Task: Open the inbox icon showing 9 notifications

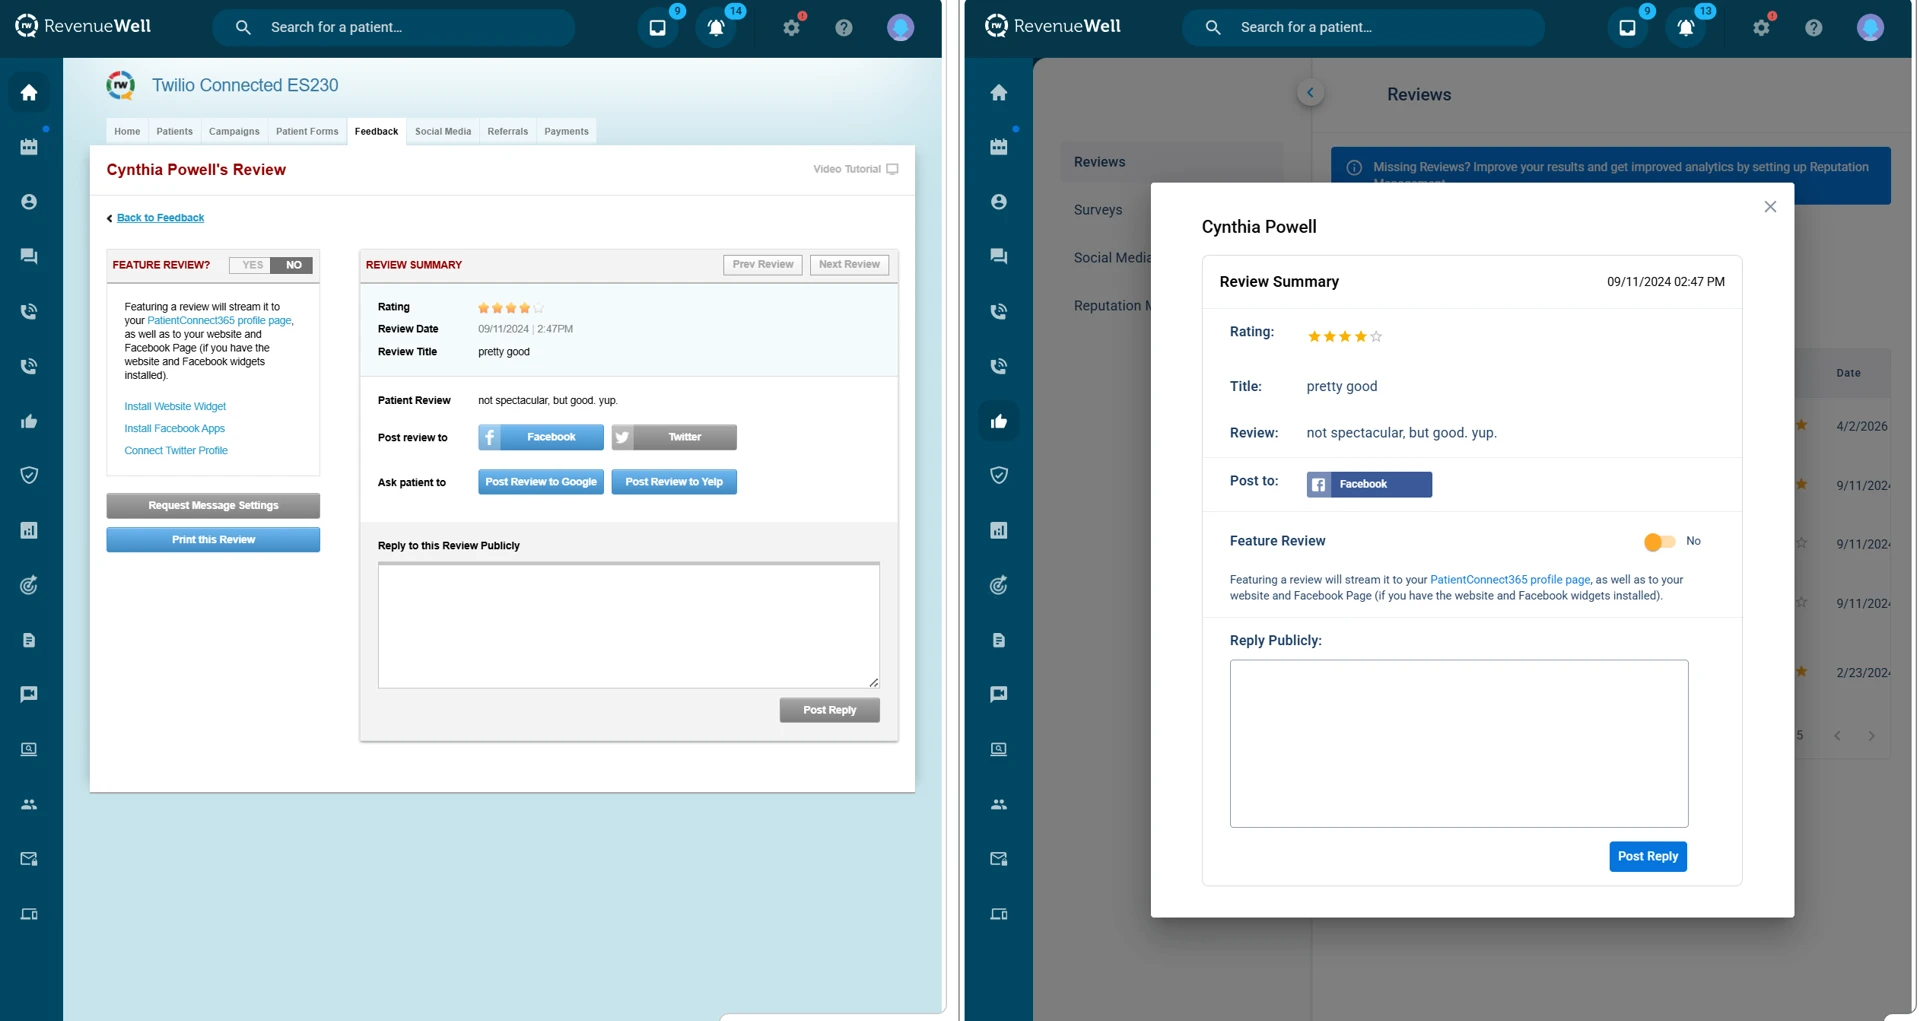Action: [656, 27]
